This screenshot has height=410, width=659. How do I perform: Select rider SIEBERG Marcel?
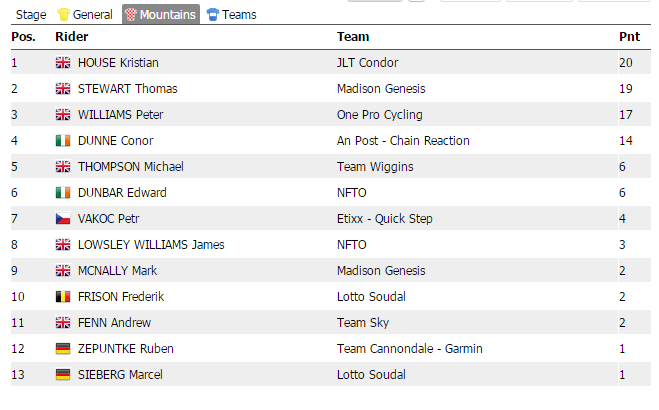click(x=120, y=375)
